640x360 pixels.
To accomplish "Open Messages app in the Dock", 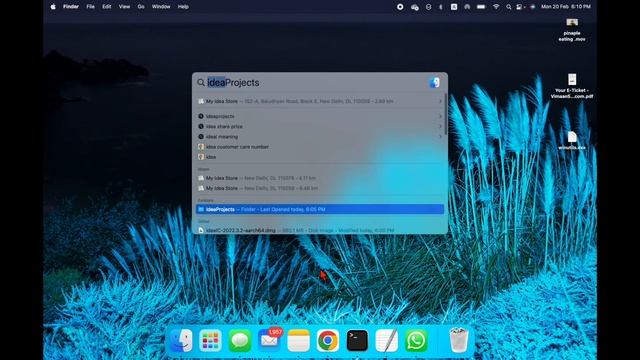I will tap(240, 340).
